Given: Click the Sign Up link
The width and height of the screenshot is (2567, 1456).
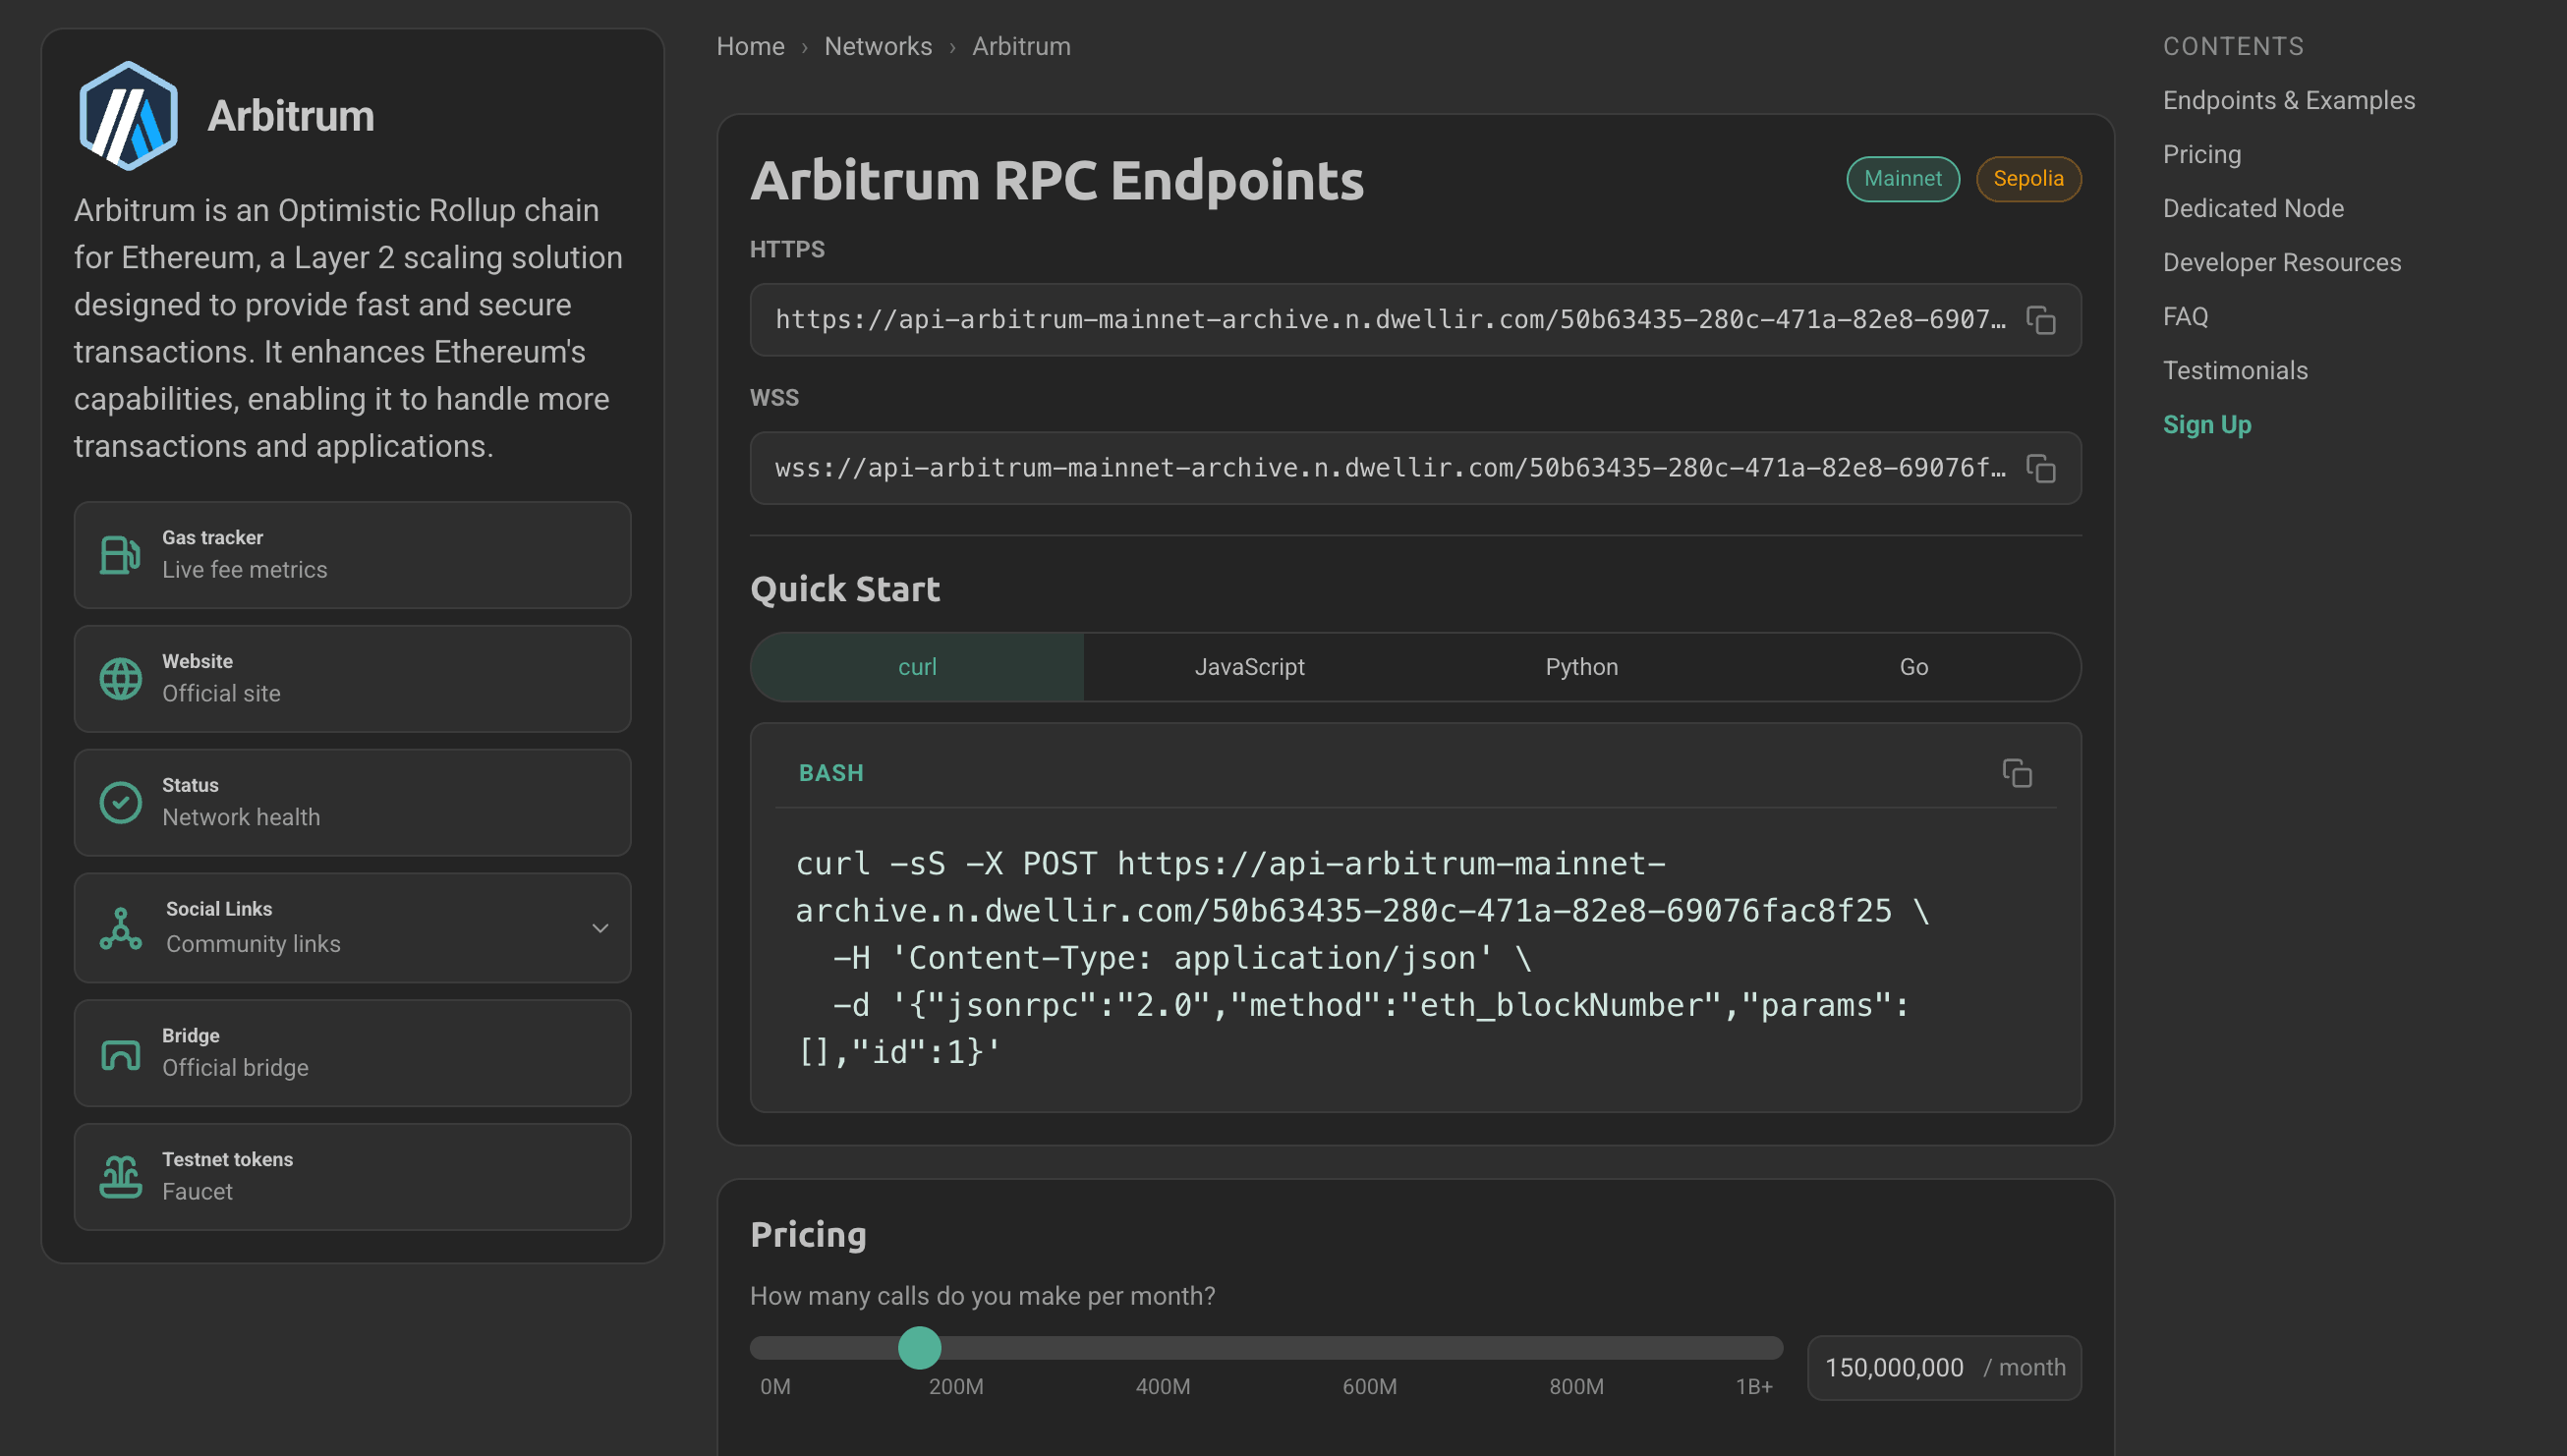Looking at the screenshot, I should [x=2207, y=424].
